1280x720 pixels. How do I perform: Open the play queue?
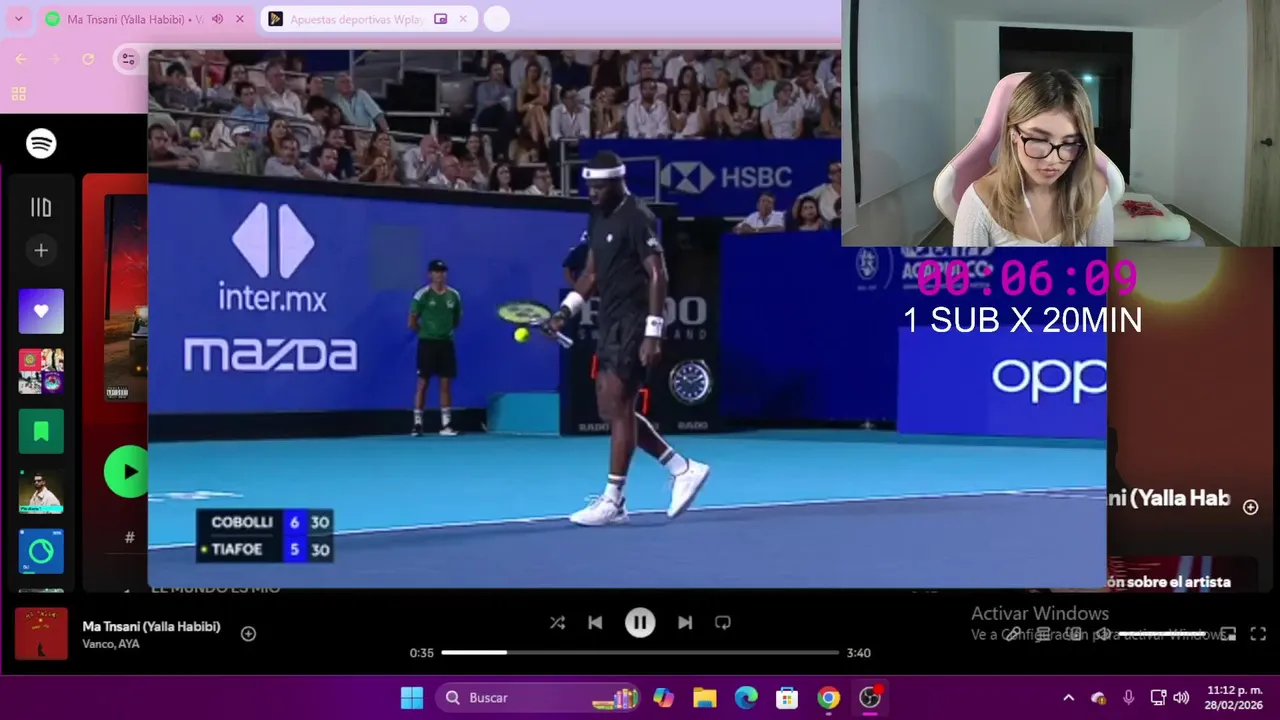click(1043, 634)
